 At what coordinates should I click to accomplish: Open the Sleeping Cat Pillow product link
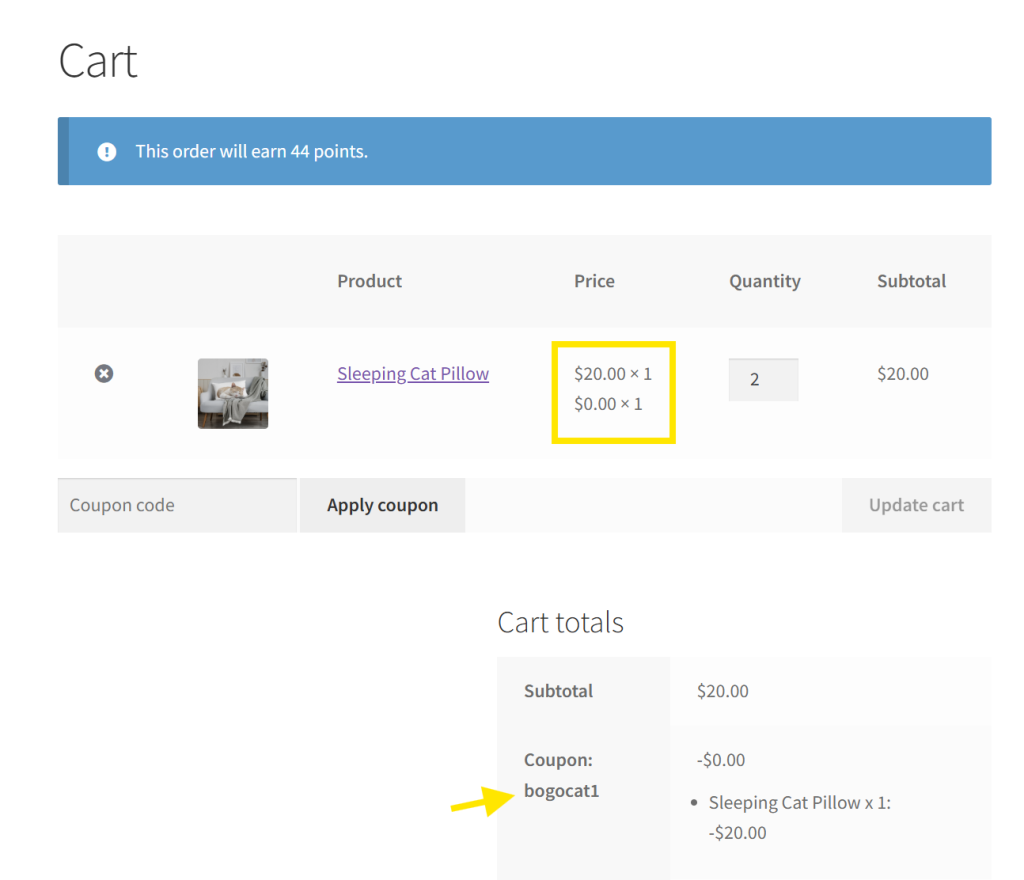click(412, 373)
